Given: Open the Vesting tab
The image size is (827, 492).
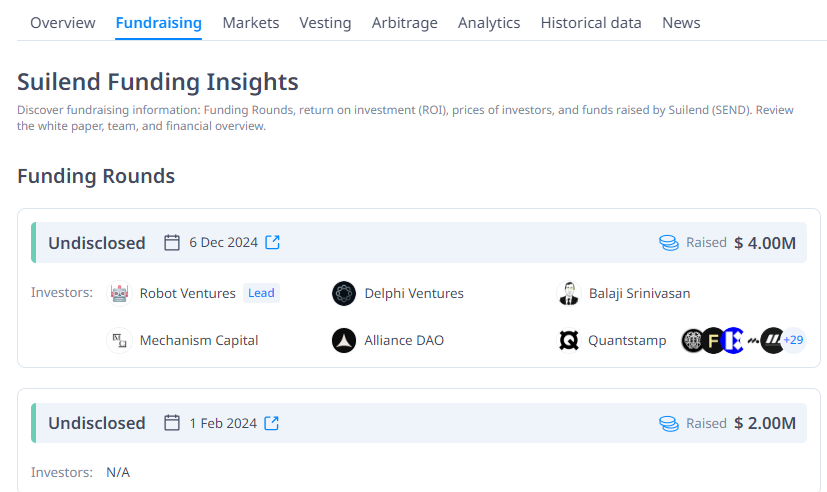Looking at the screenshot, I should pyautogui.click(x=325, y=23).
